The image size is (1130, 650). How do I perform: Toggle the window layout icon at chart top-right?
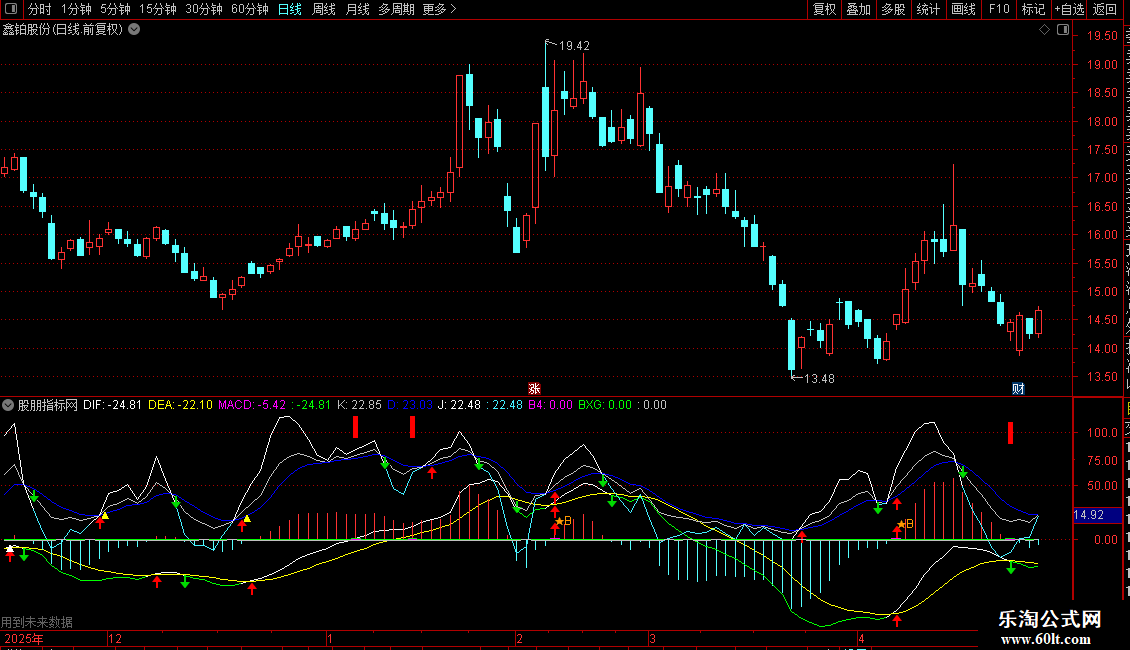point(1063,30)
